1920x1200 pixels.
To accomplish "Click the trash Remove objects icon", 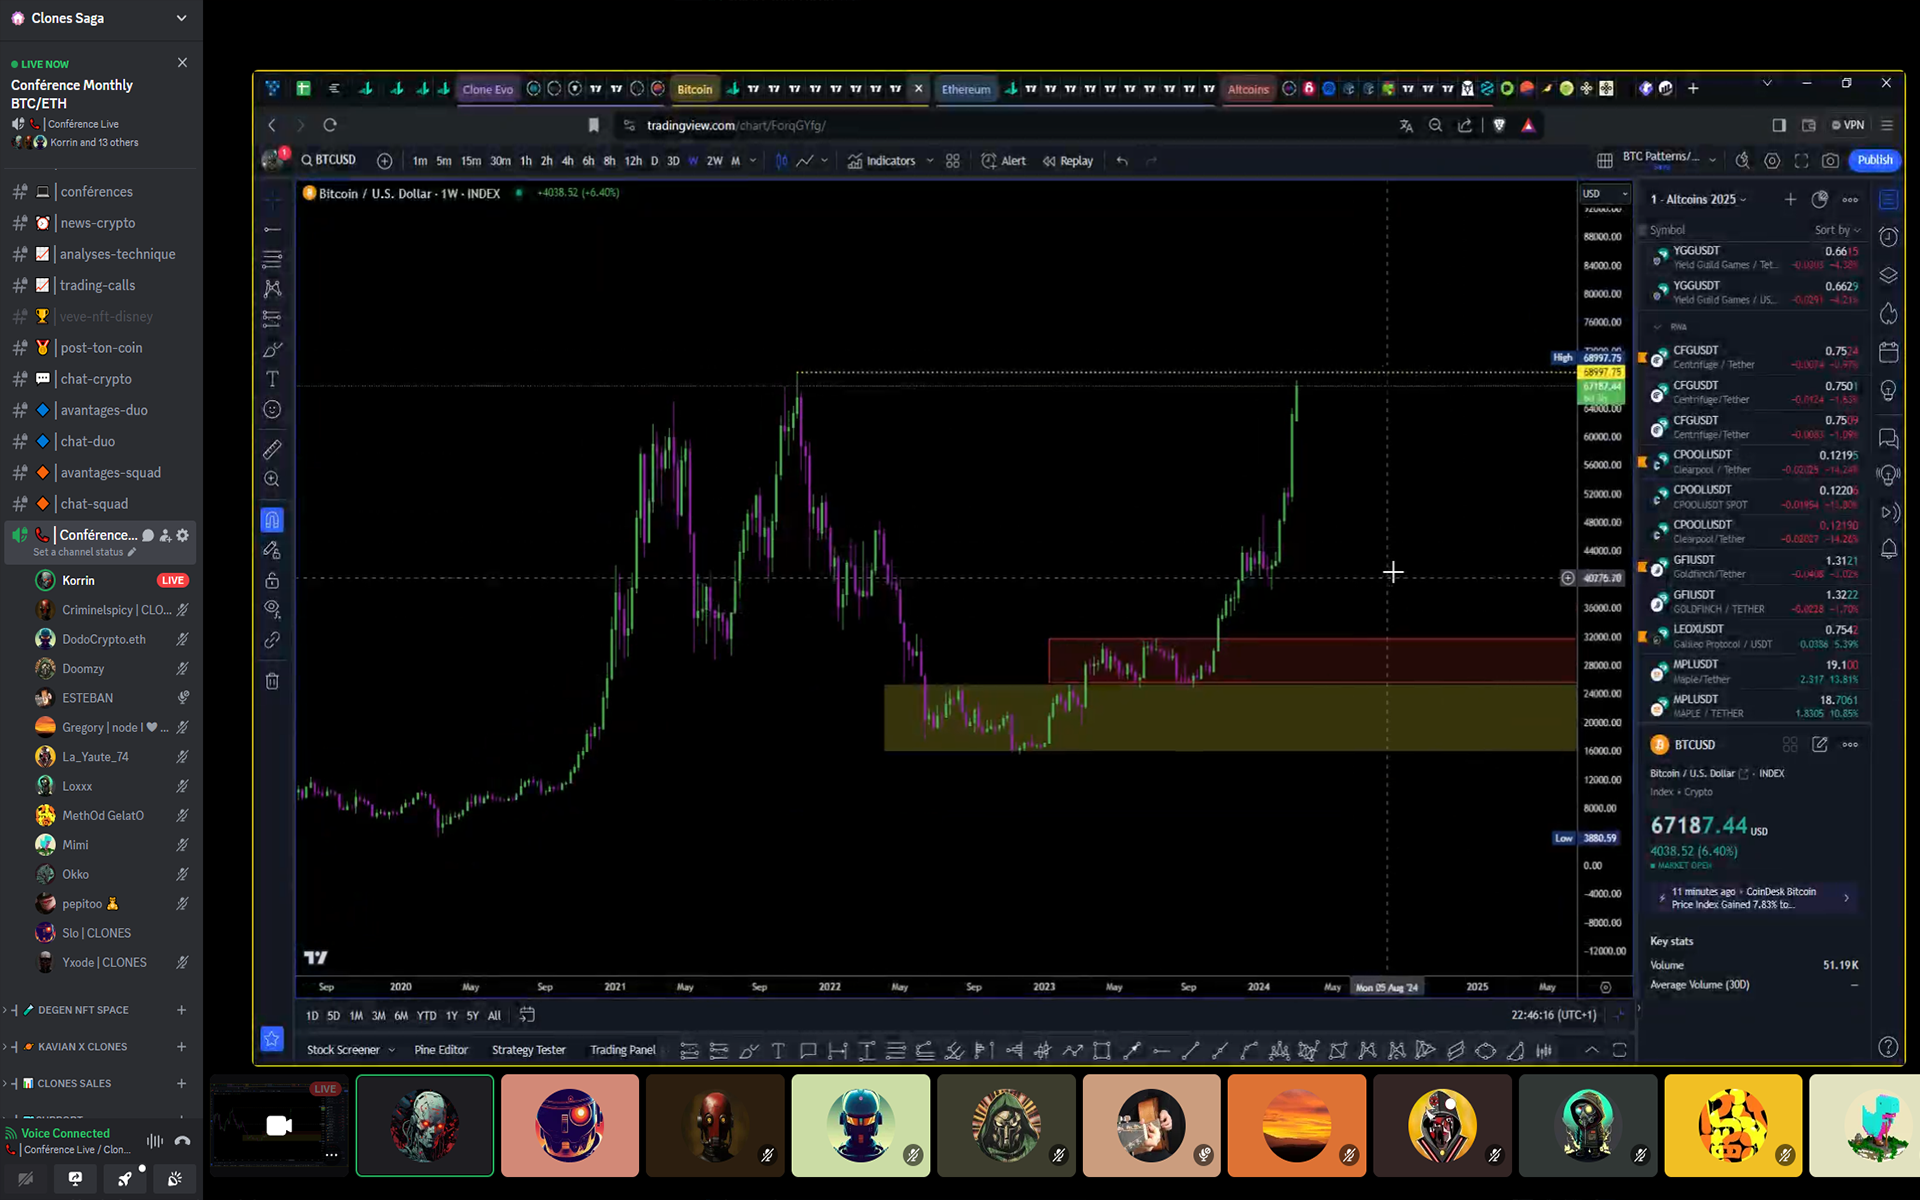I will pos(272,681).
